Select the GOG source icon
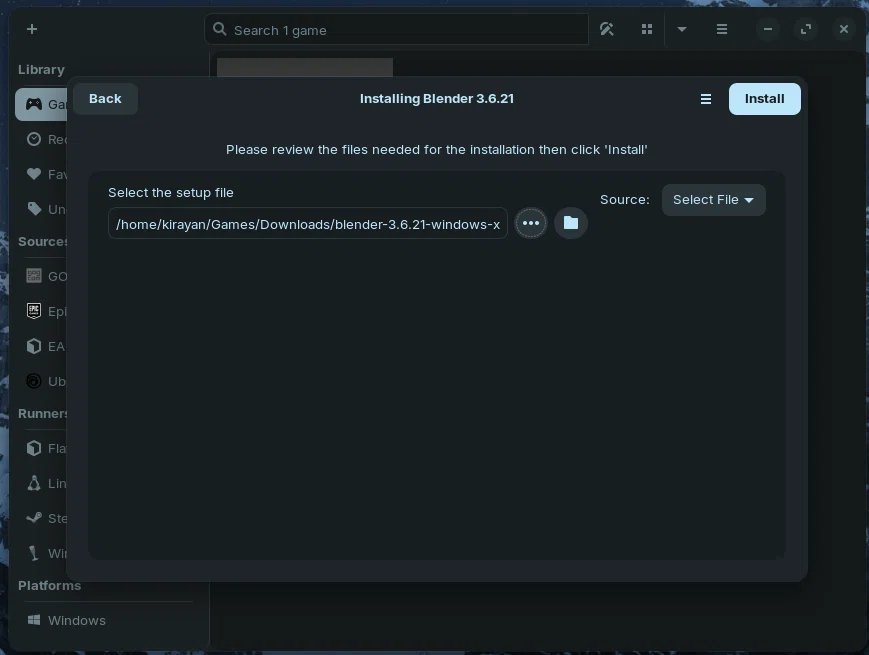 coord(34,275)
